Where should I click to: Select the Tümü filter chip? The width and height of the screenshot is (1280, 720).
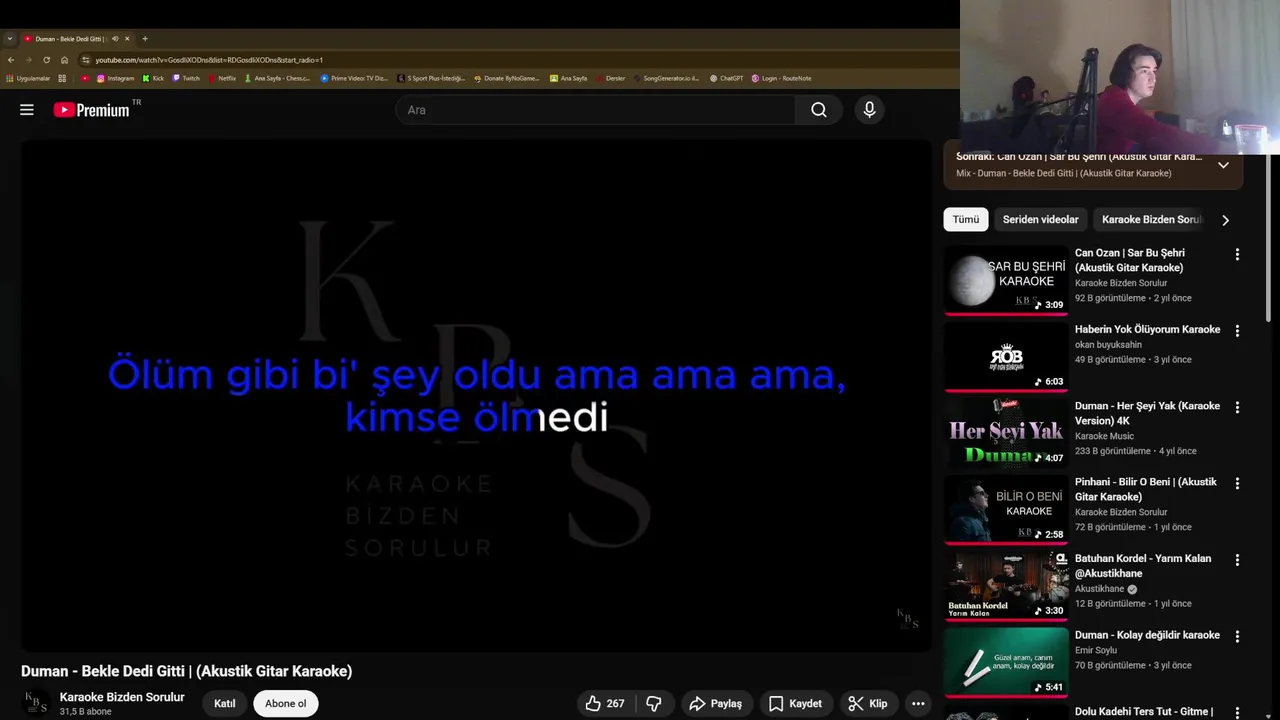966,220
